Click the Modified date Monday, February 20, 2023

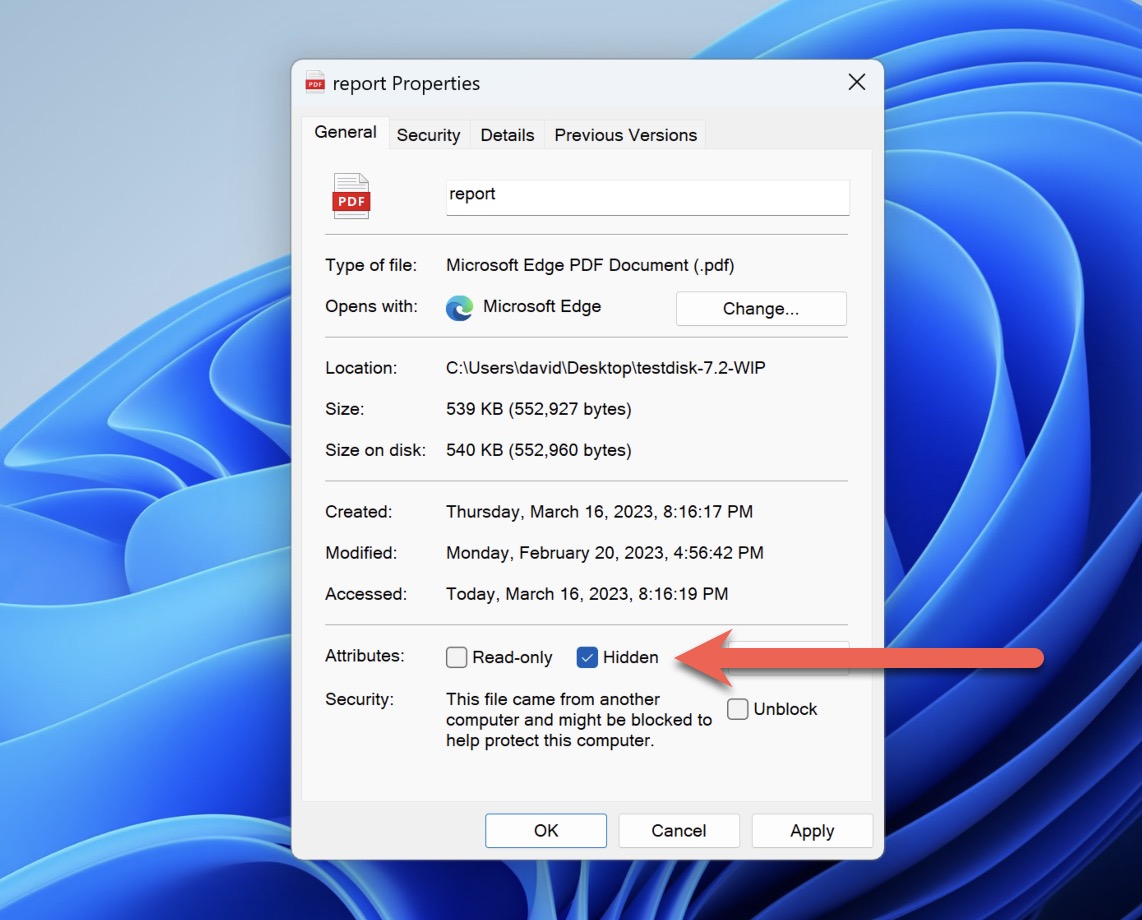point(605,553)
